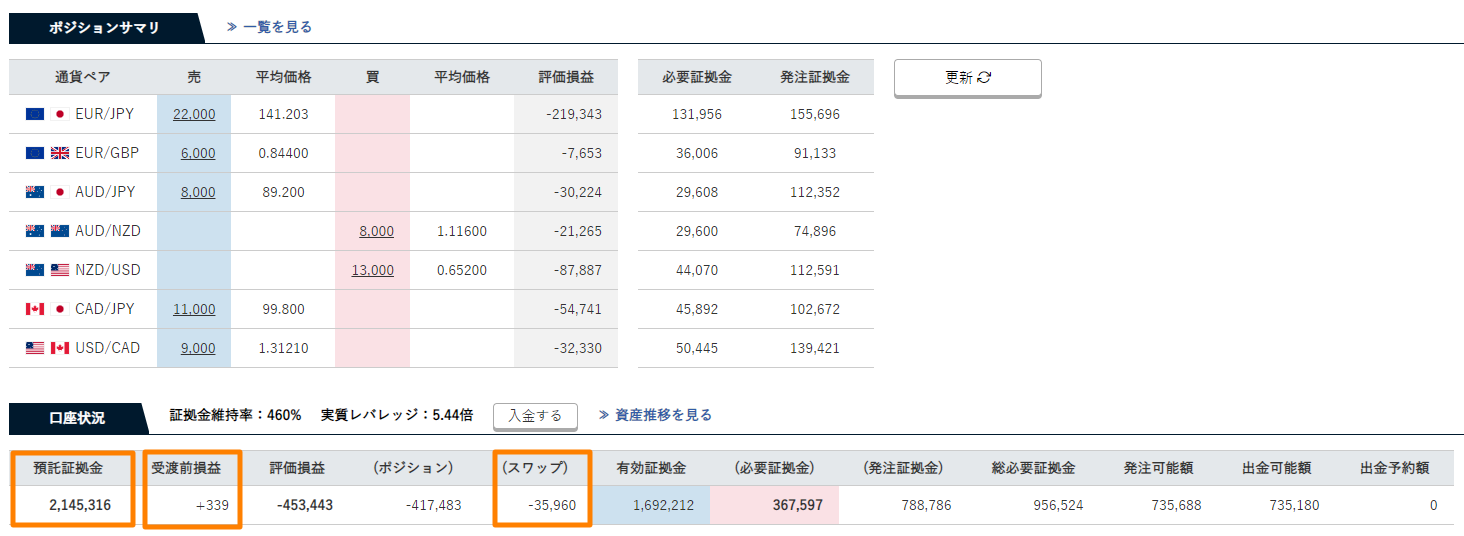Click the Canada flag in USD/CAD row
Viewport: 1464px width, 536px height.
[x=60, y=348]
